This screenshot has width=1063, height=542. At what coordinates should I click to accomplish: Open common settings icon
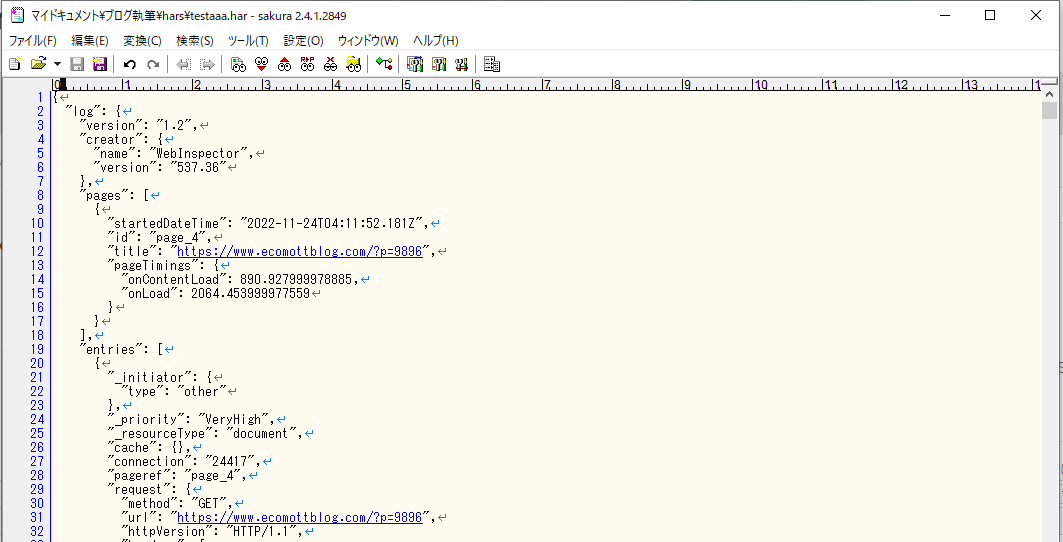point(462,64)
